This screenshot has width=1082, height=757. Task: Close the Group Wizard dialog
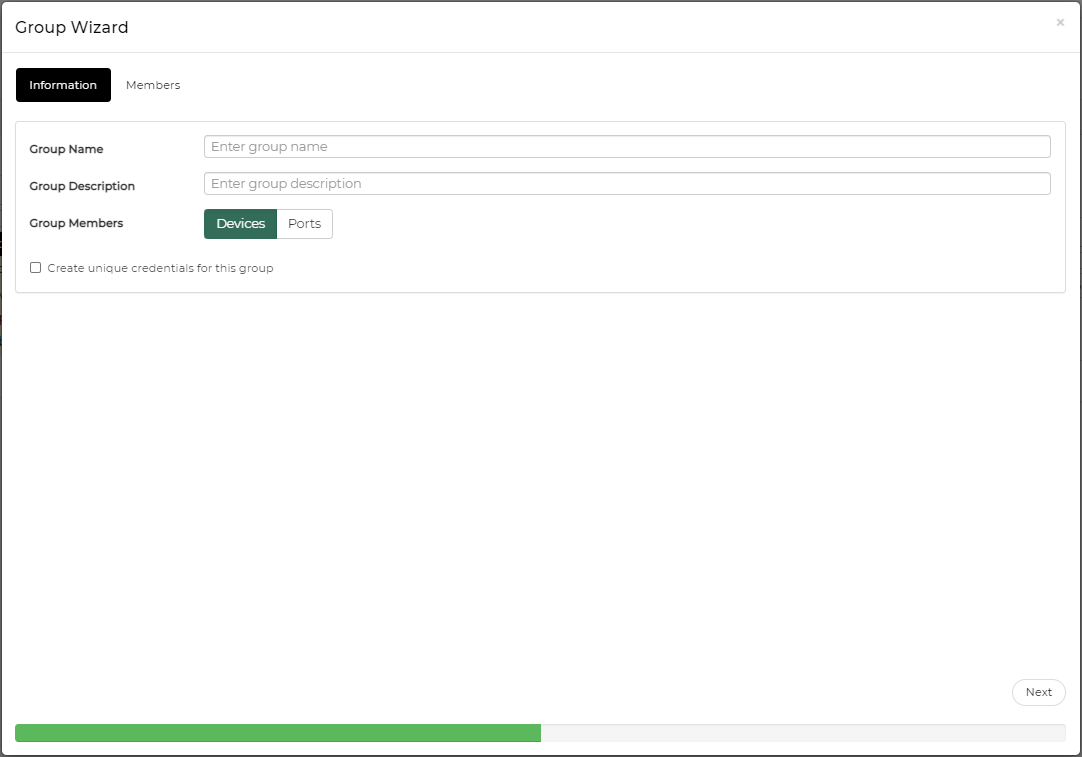(1060, 22)
